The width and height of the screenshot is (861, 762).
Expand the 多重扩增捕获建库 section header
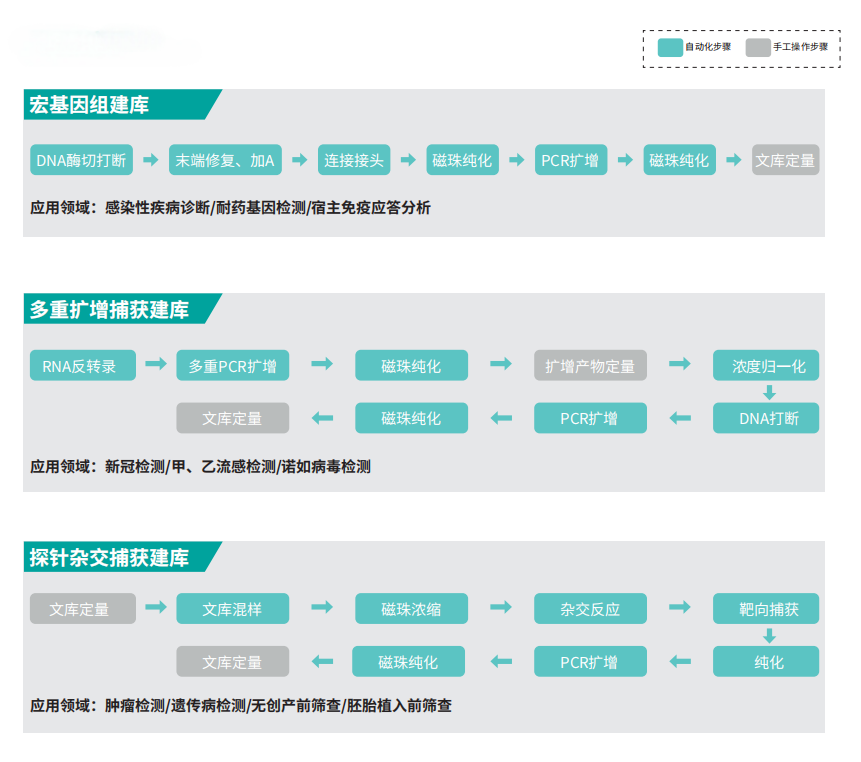click(x=110, y=312)
